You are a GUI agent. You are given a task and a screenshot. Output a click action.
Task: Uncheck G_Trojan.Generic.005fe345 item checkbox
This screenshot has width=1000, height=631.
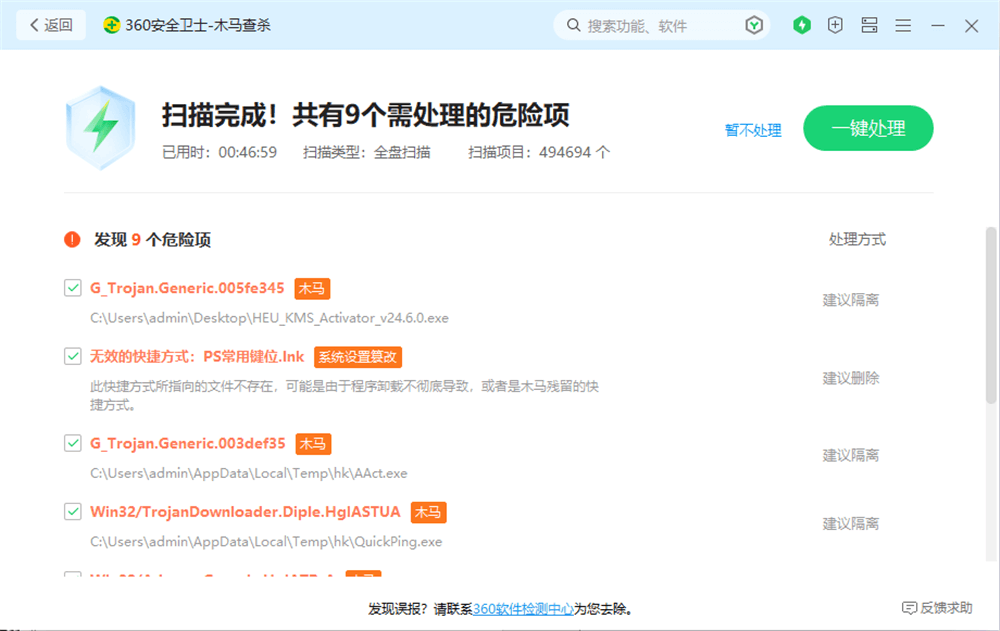click(73, 288)
